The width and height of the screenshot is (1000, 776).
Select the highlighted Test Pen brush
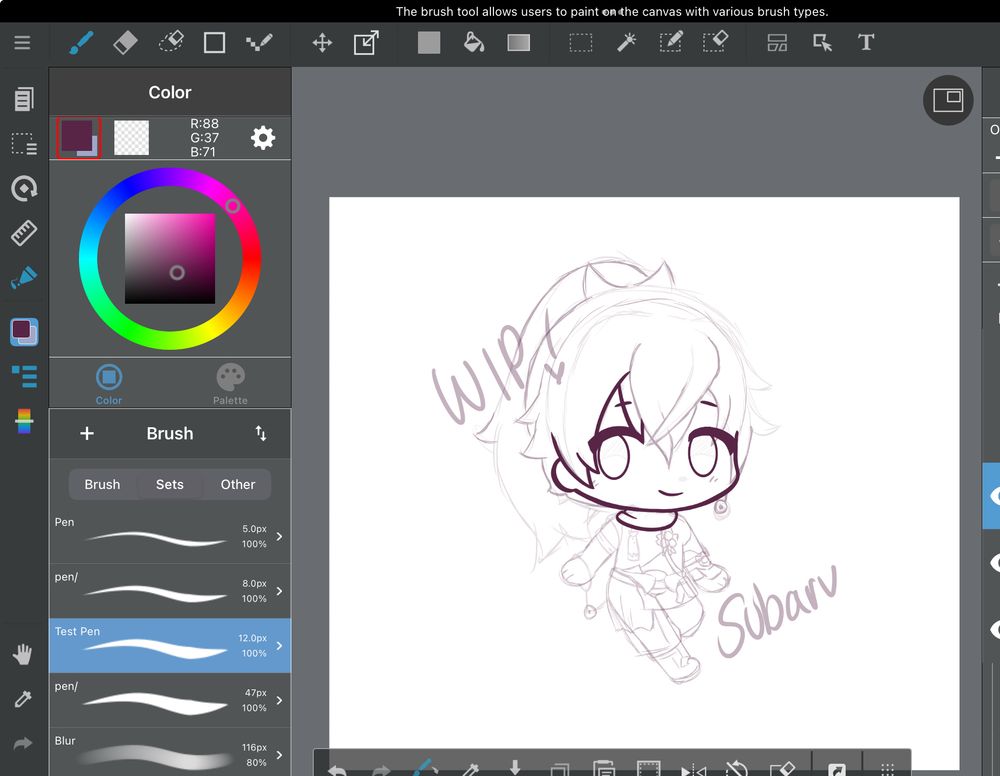(170, 645)
